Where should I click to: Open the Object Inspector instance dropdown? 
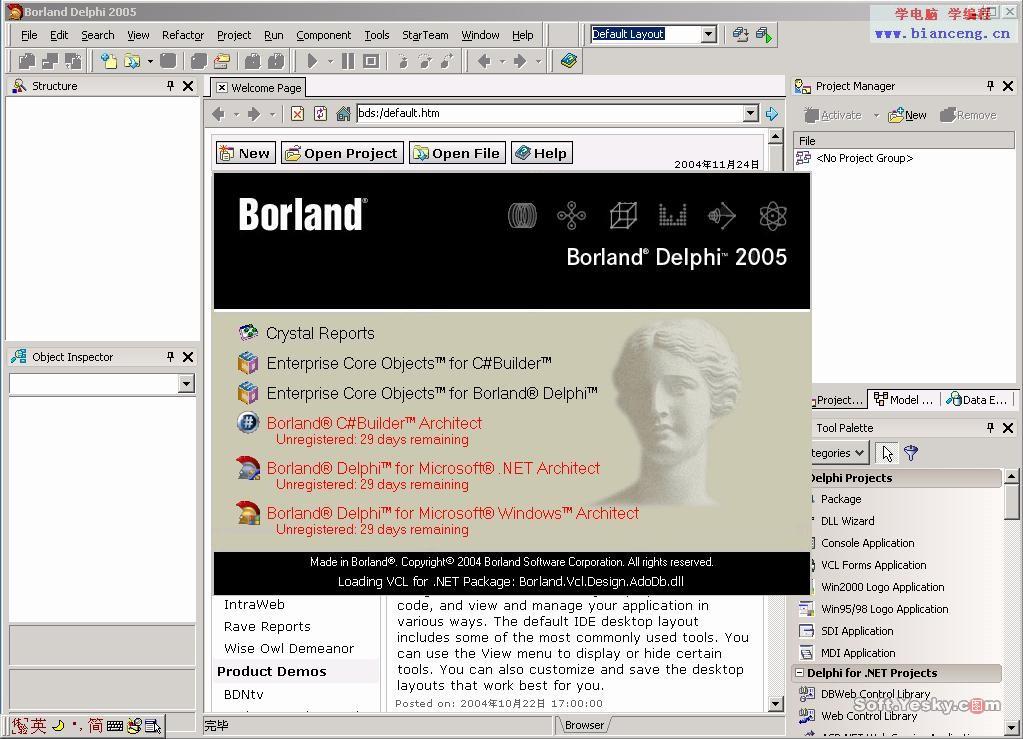pyautogui.click(x=187, y=384)
